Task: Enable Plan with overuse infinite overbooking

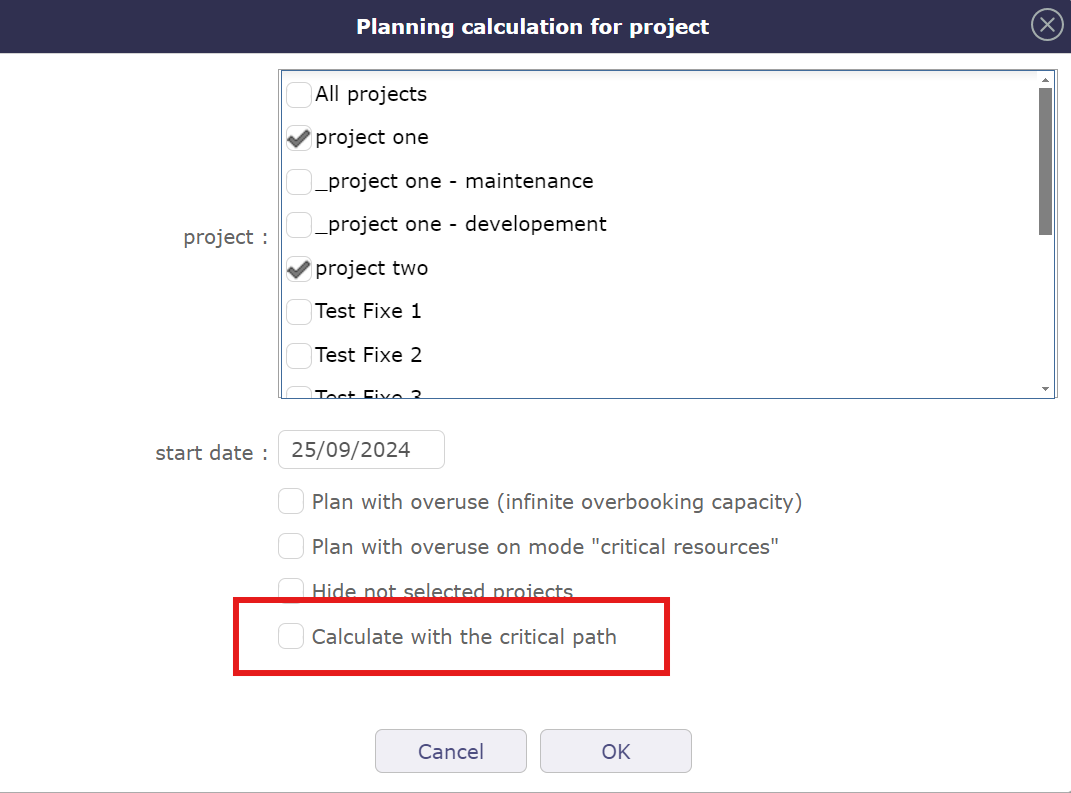Action: click(291, 501)
